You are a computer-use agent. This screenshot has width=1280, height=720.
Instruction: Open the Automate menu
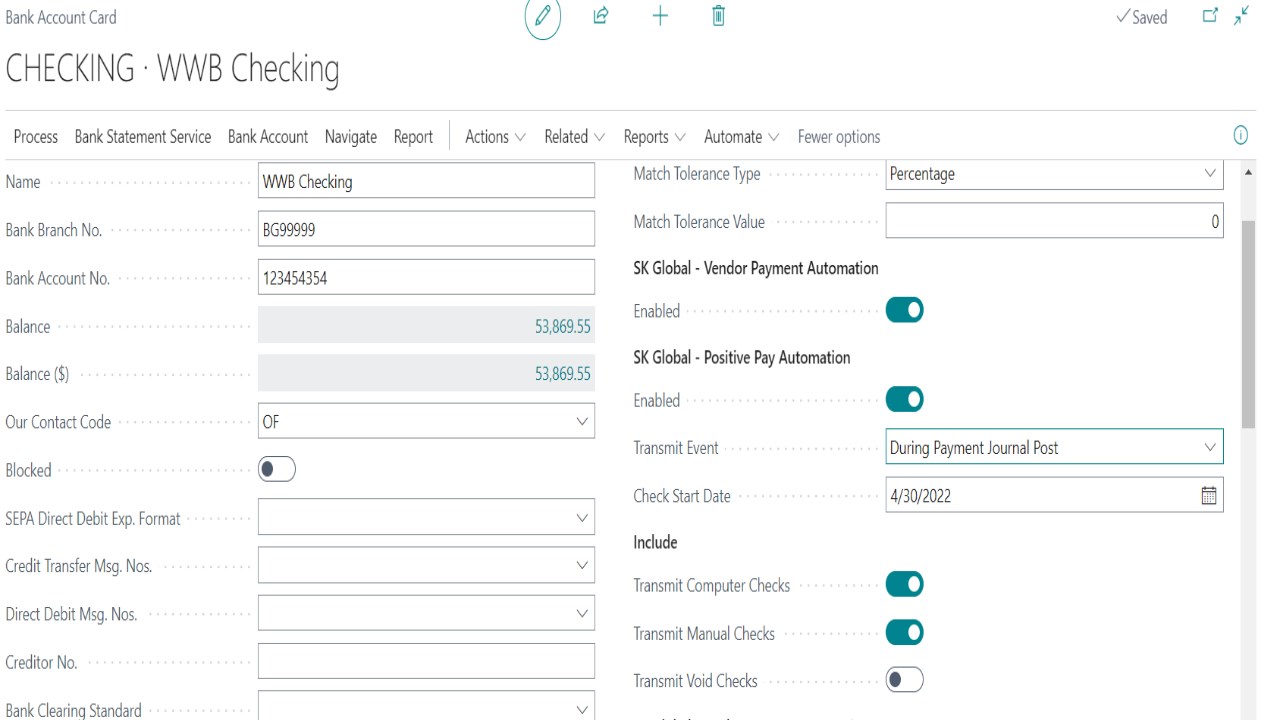click(x=741, y=137)
